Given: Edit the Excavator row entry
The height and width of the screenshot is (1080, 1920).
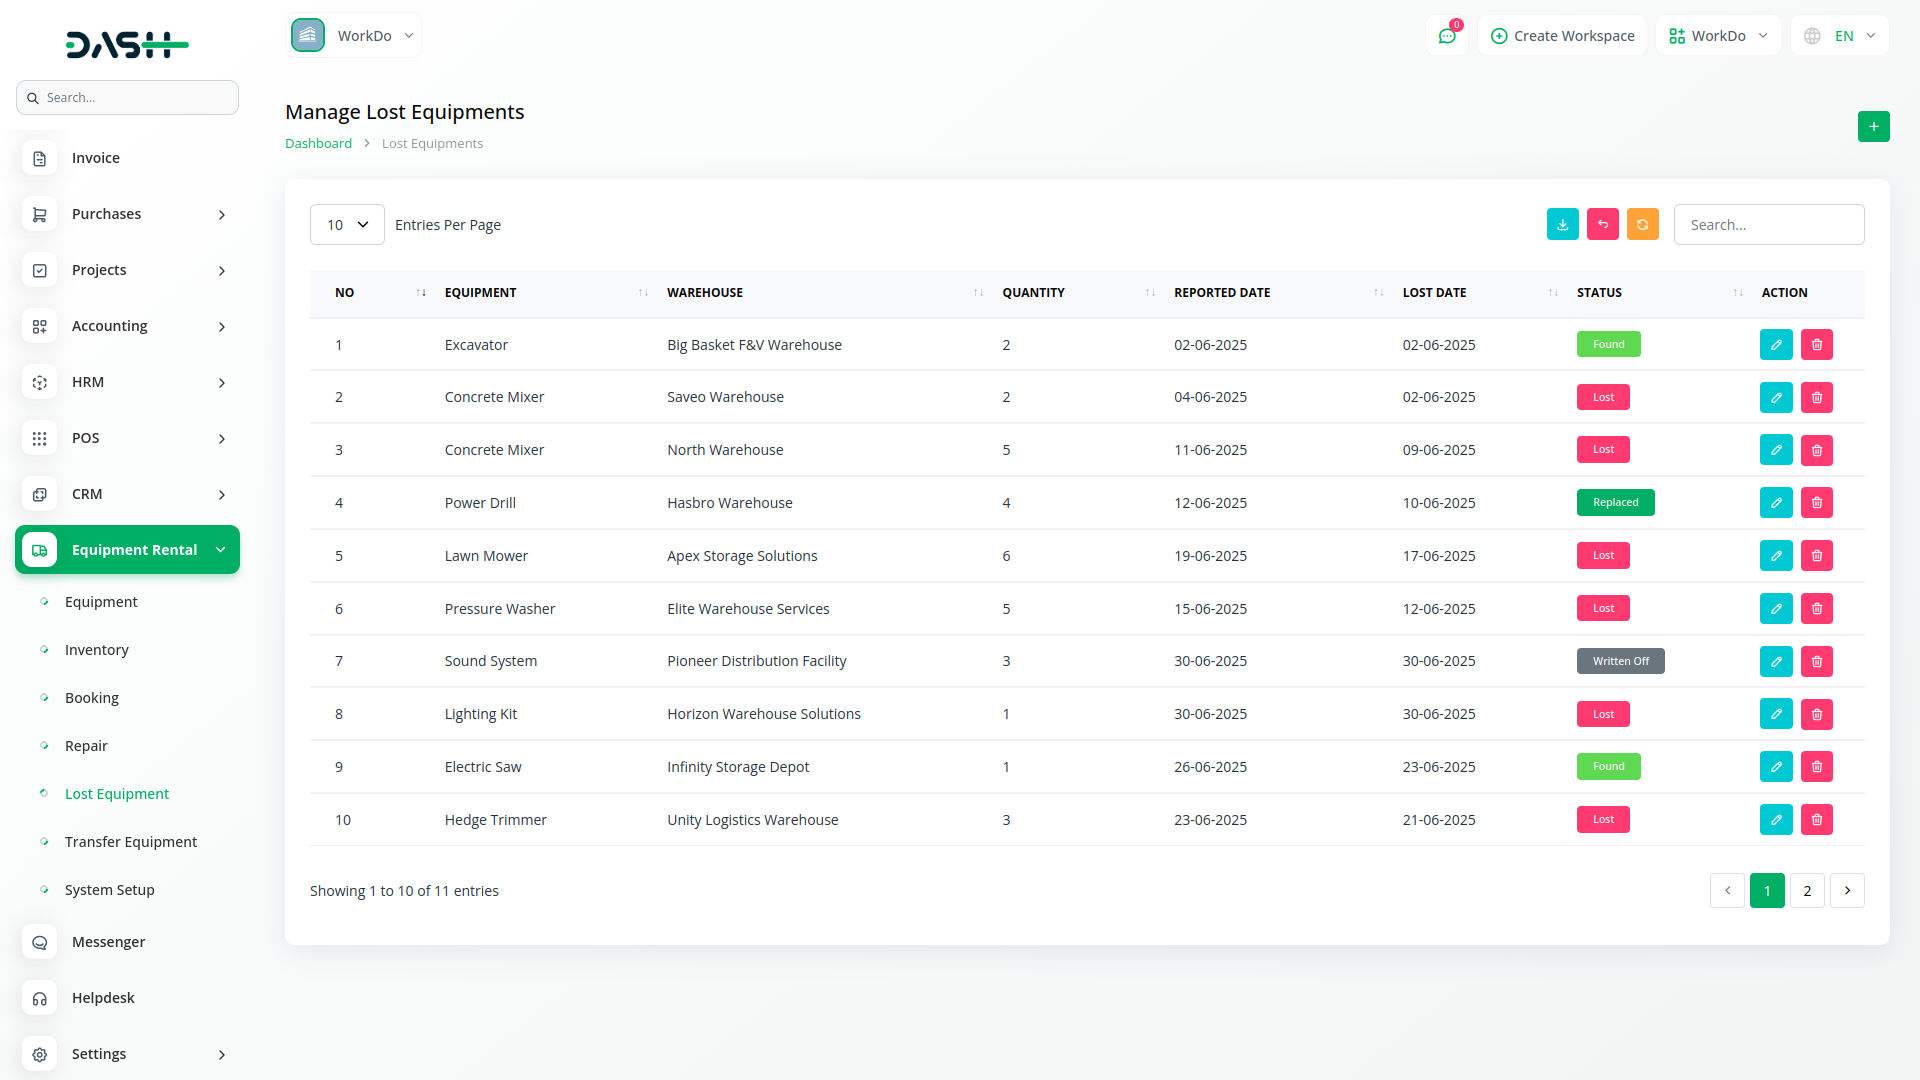Looking at the screenshot, I should point(1776,345).
